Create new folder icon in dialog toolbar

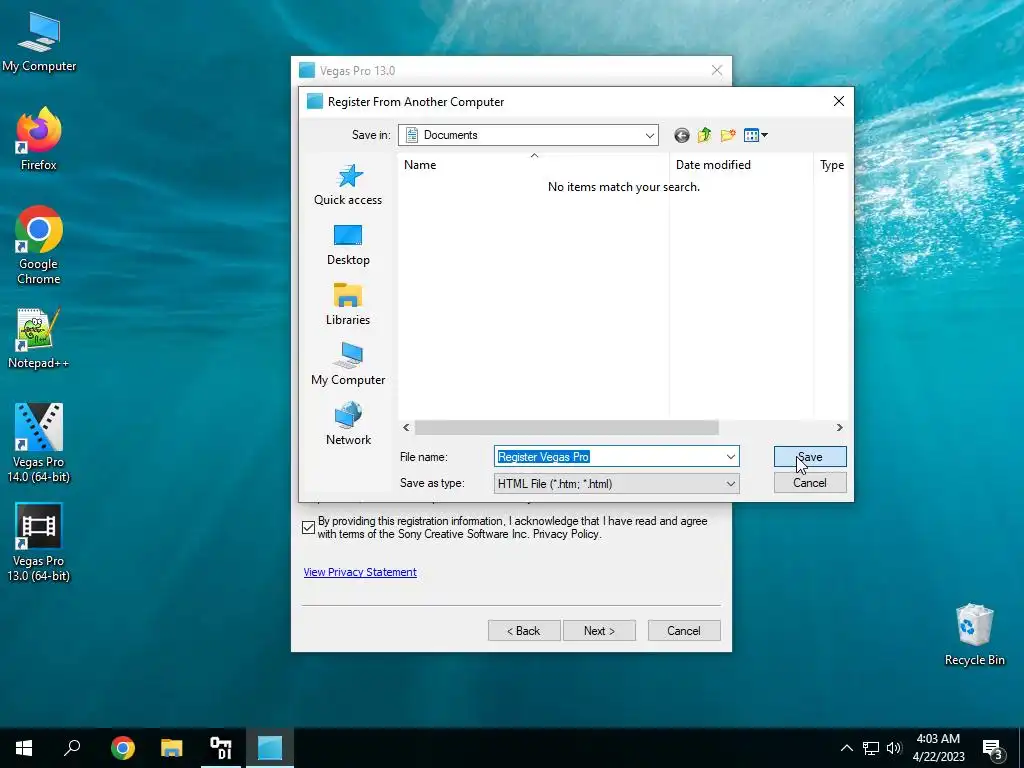[728, 135]
